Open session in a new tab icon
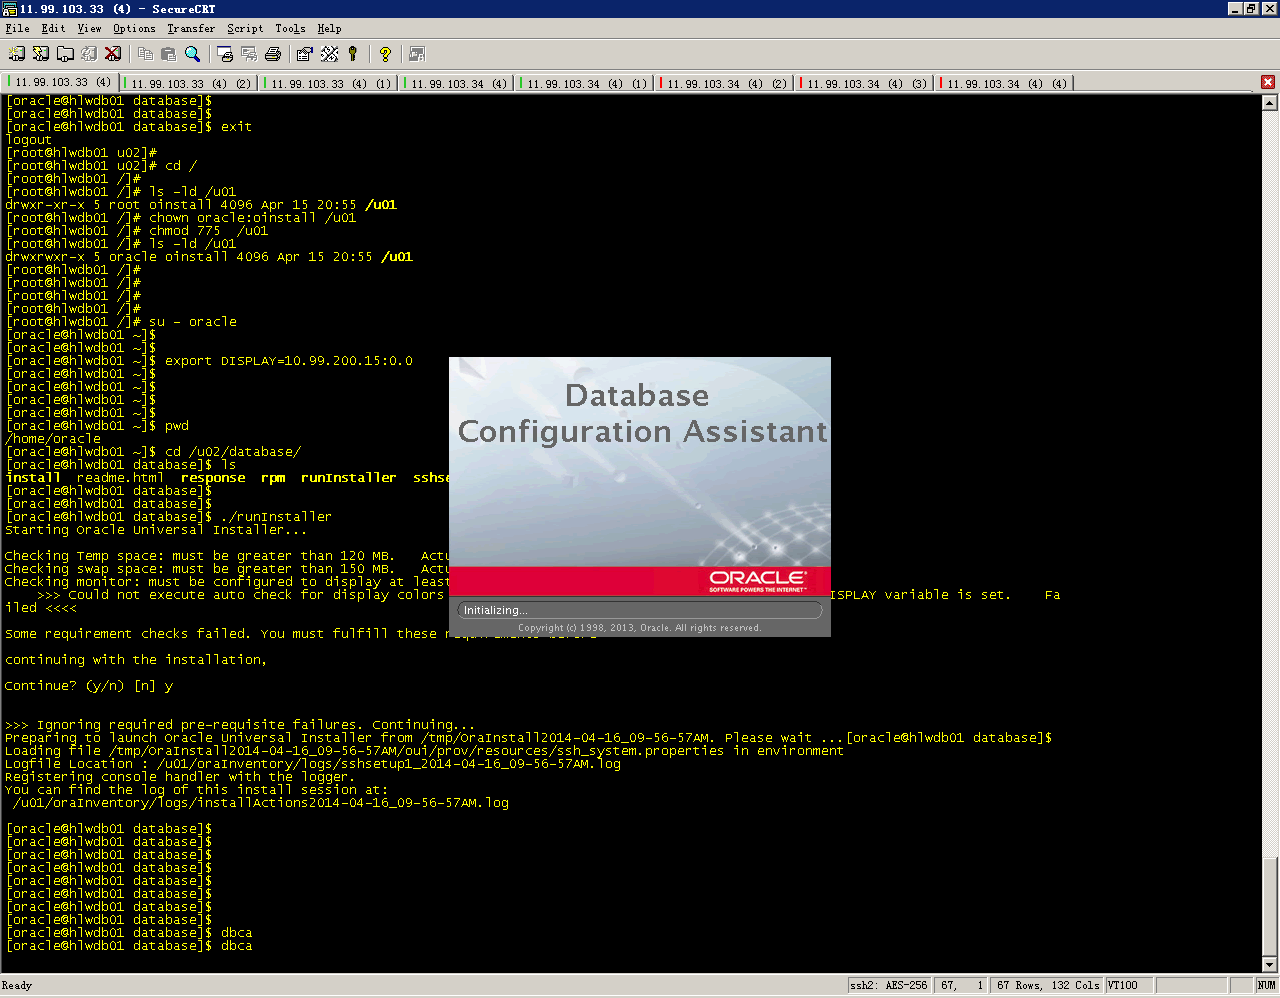The image size is (1280, 998). point(65,53)
